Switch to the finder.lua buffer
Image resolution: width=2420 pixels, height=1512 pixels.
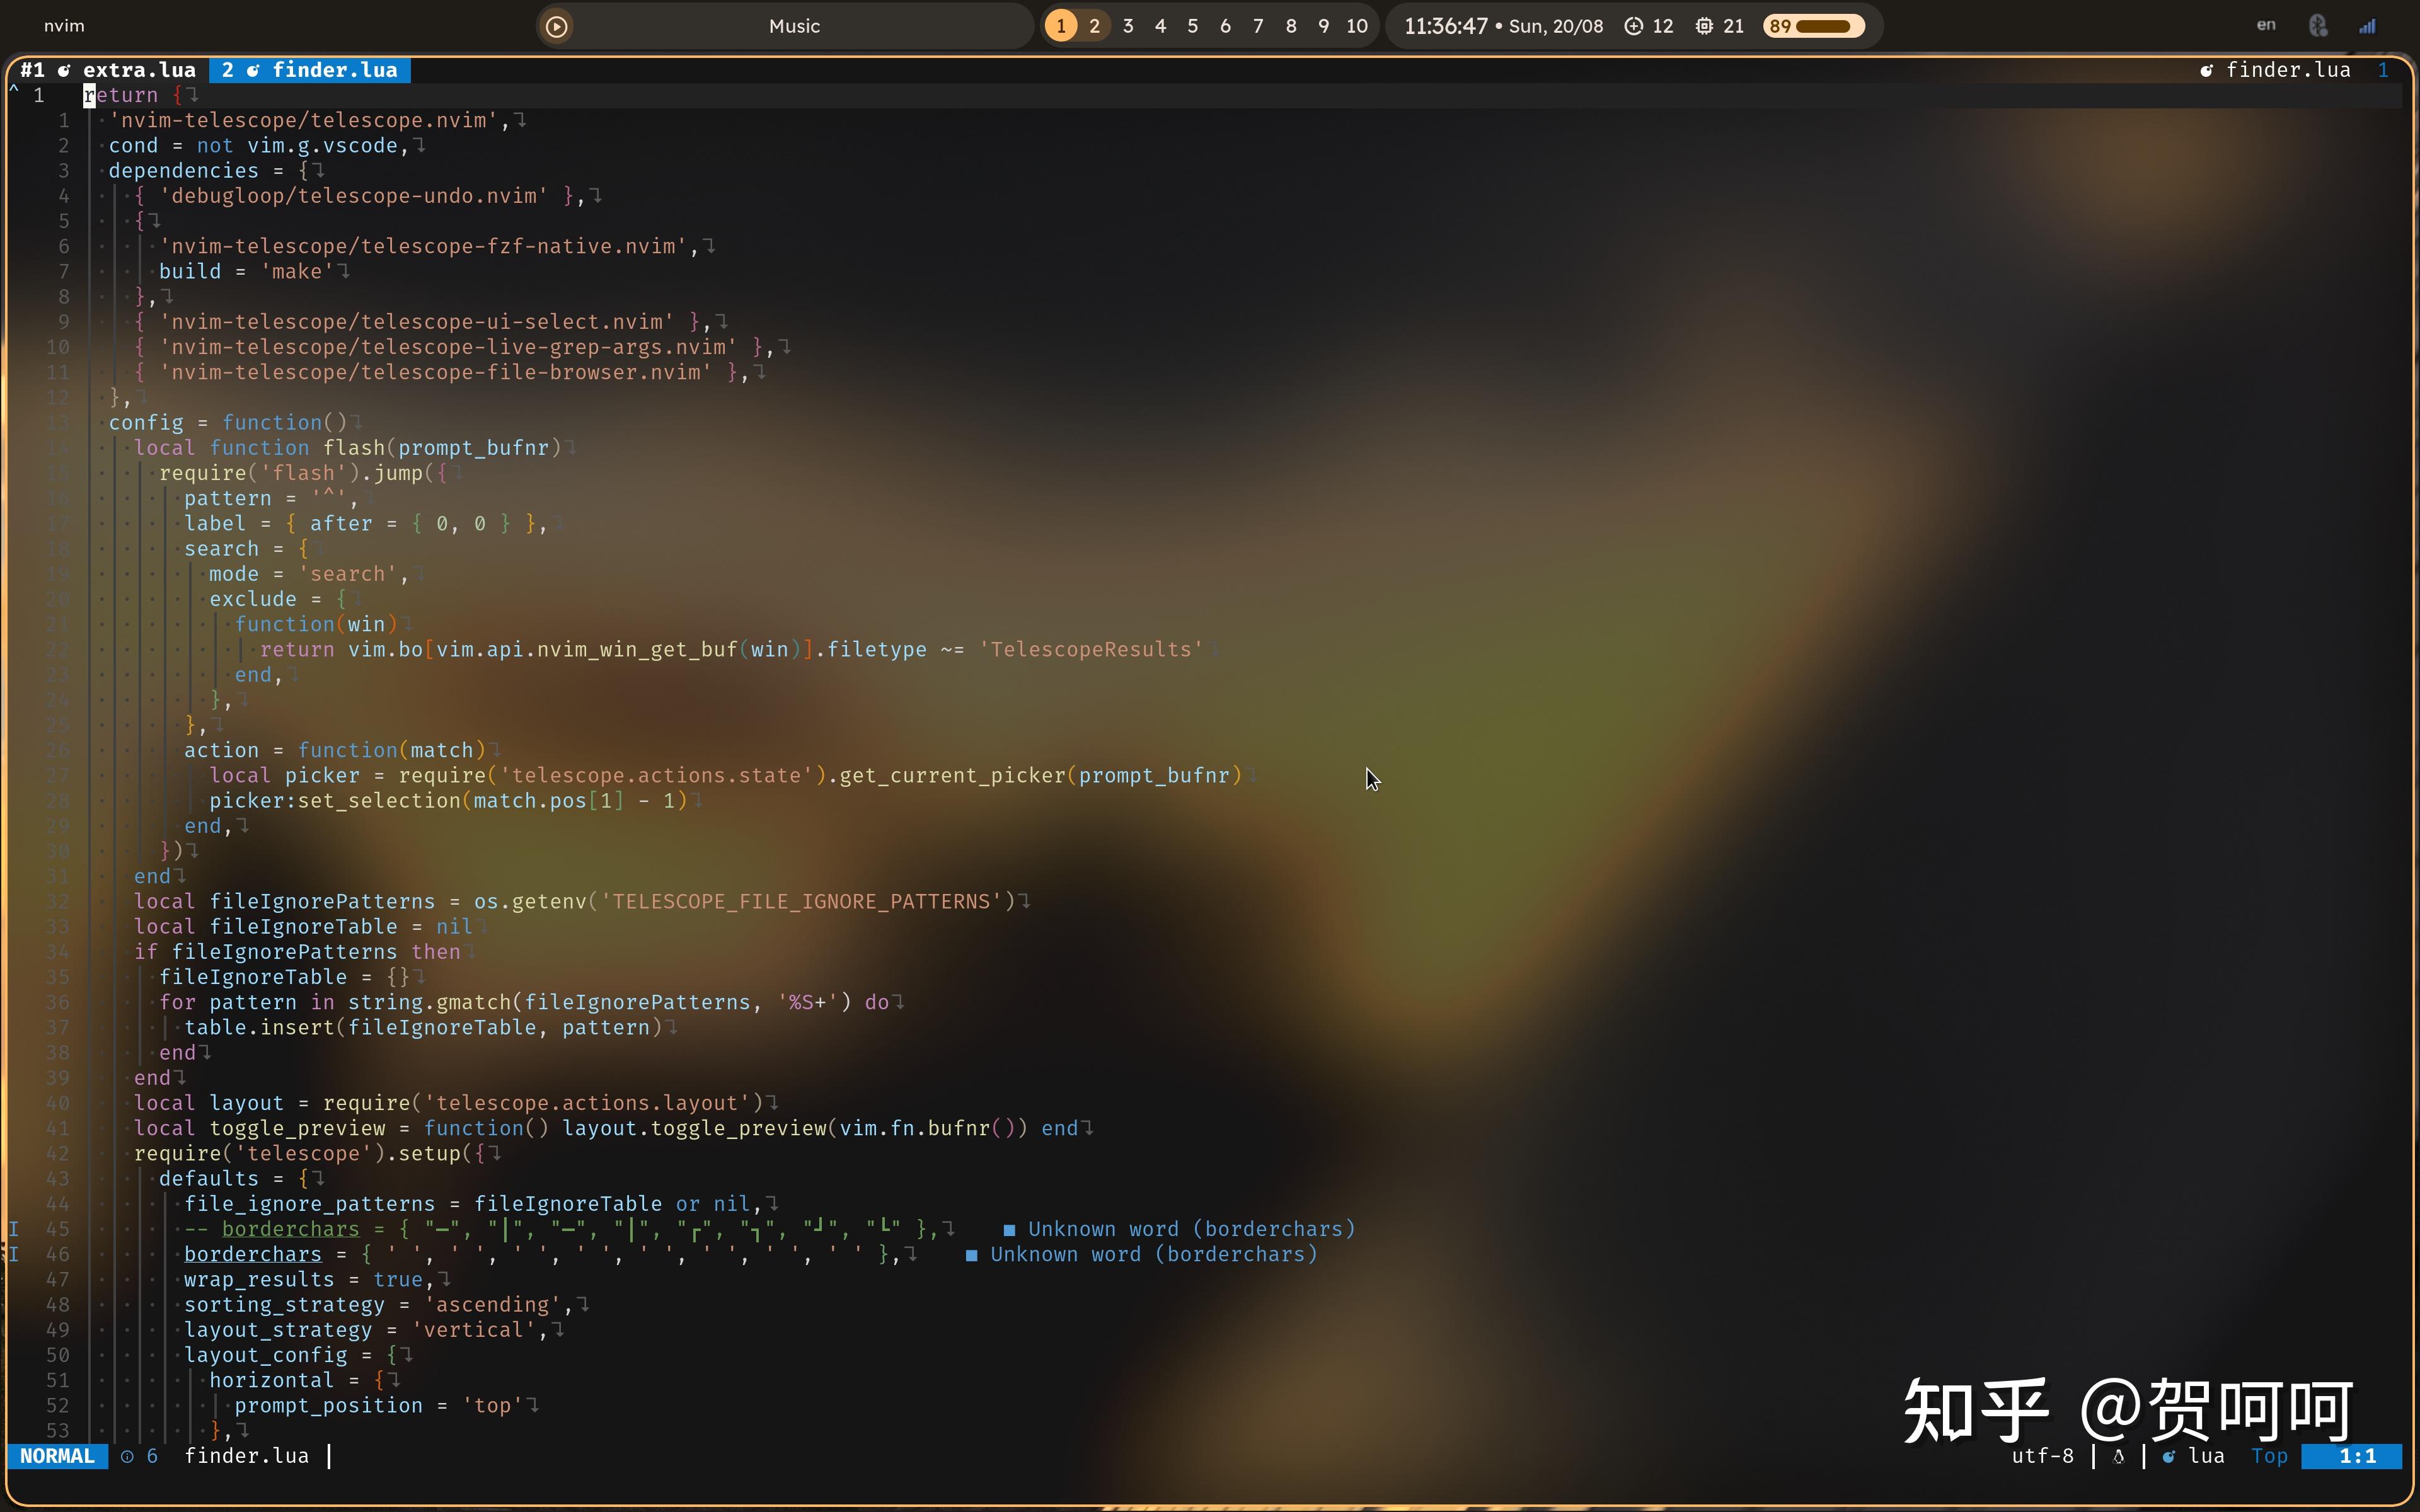332,70
